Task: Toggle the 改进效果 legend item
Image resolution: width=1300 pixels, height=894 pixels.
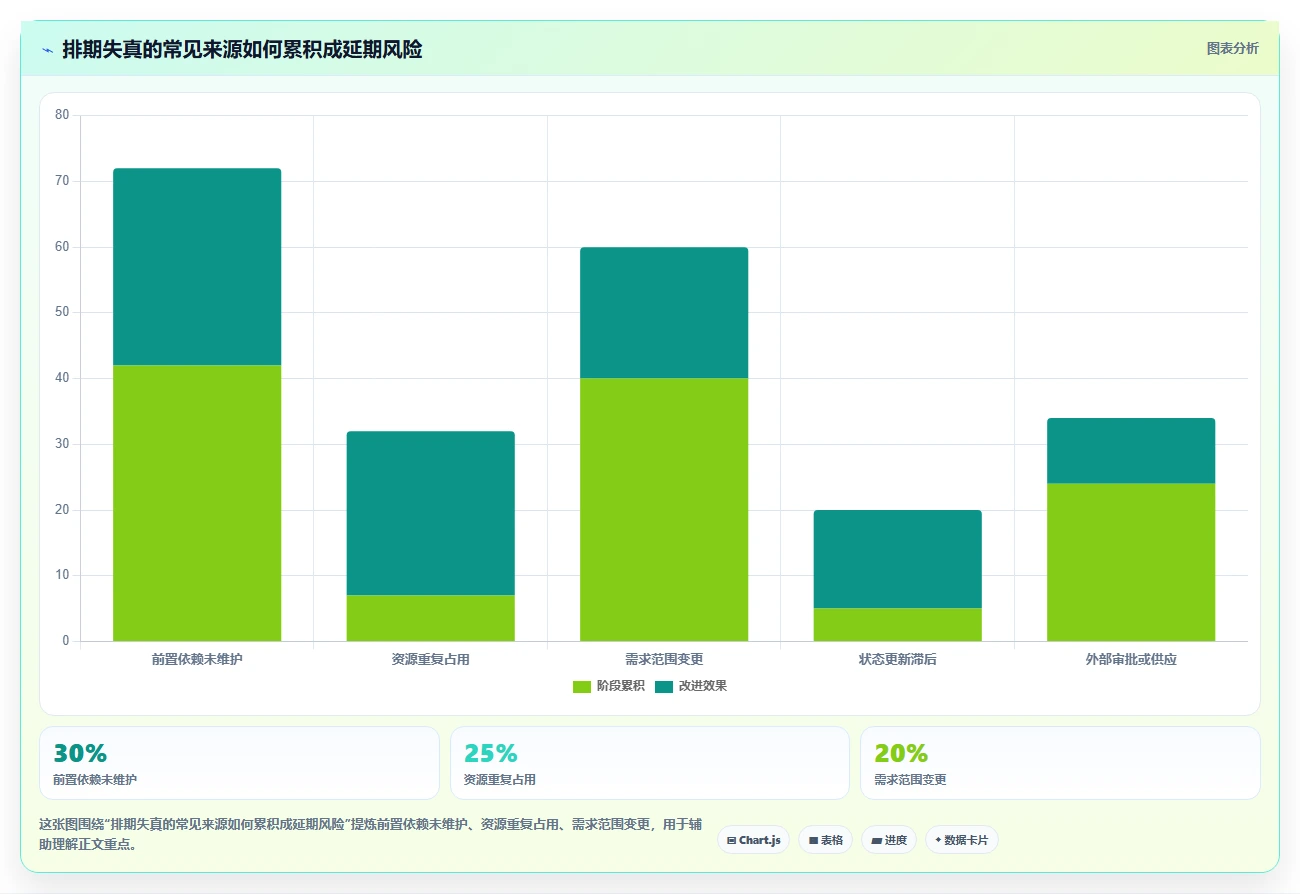Action: (x=690, y=686)
